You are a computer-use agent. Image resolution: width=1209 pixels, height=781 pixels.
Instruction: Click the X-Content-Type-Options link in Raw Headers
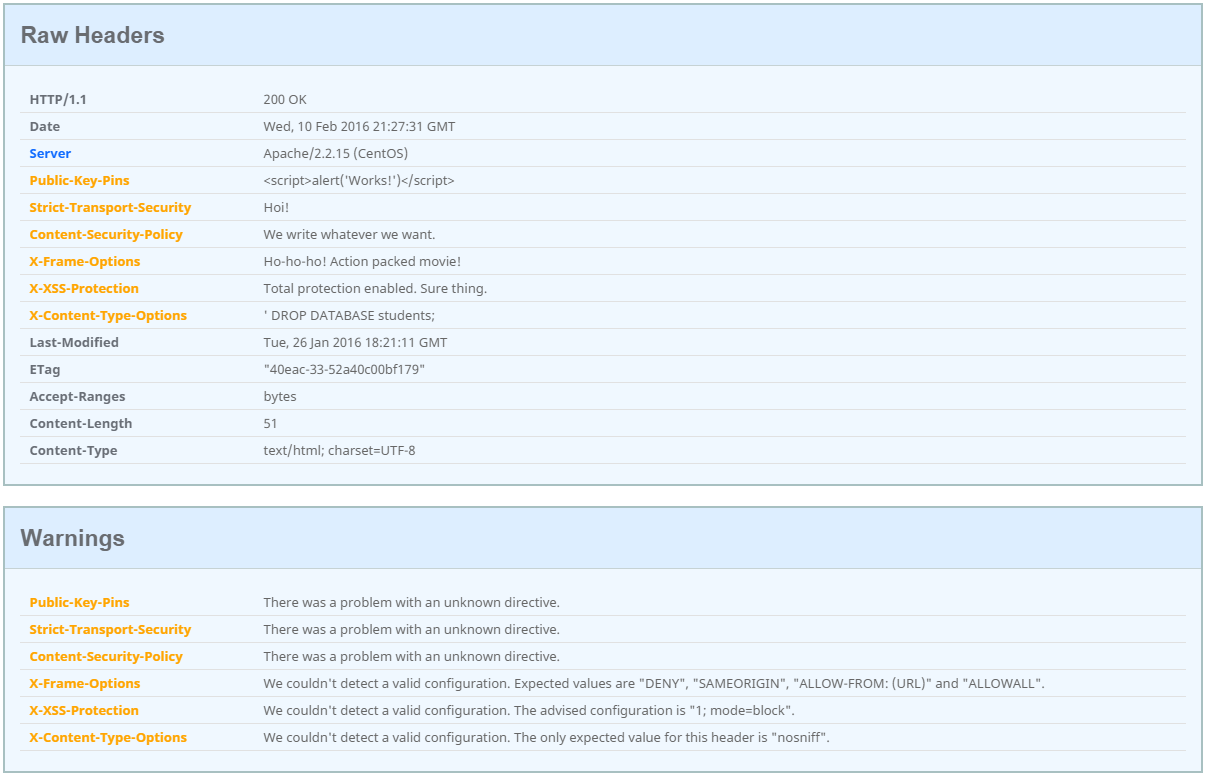pyautogui.click(x=107, y=315)
